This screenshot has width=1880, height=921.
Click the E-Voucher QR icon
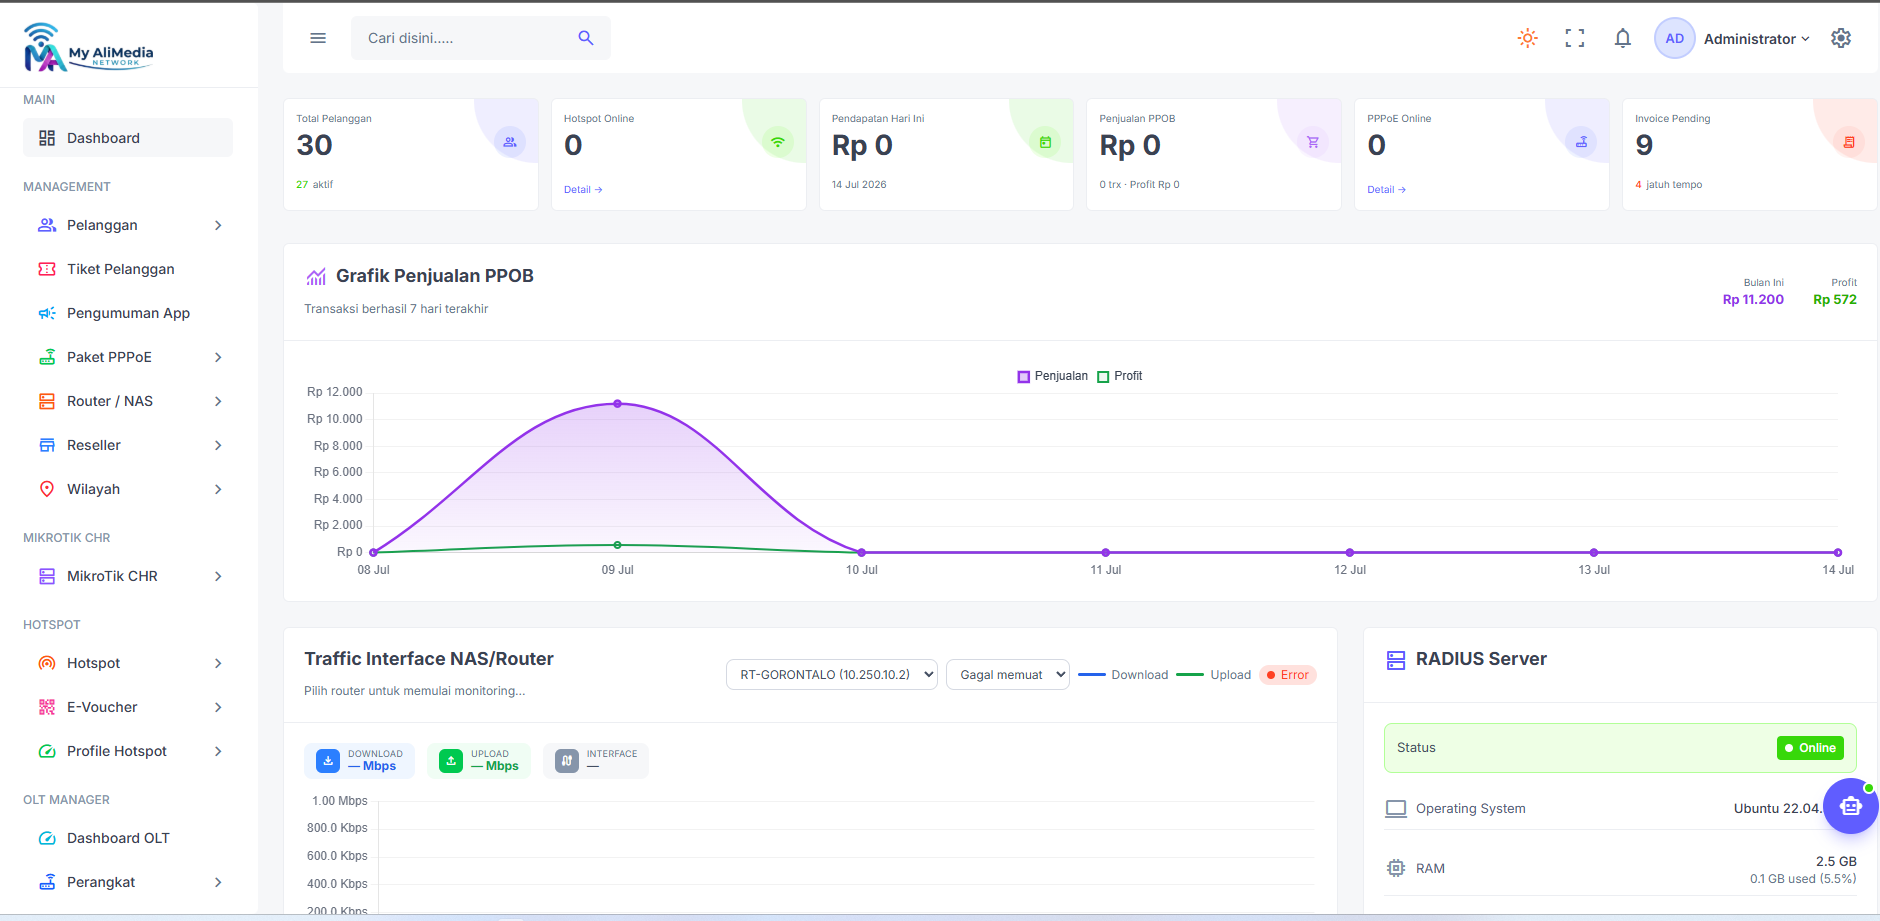47,707
